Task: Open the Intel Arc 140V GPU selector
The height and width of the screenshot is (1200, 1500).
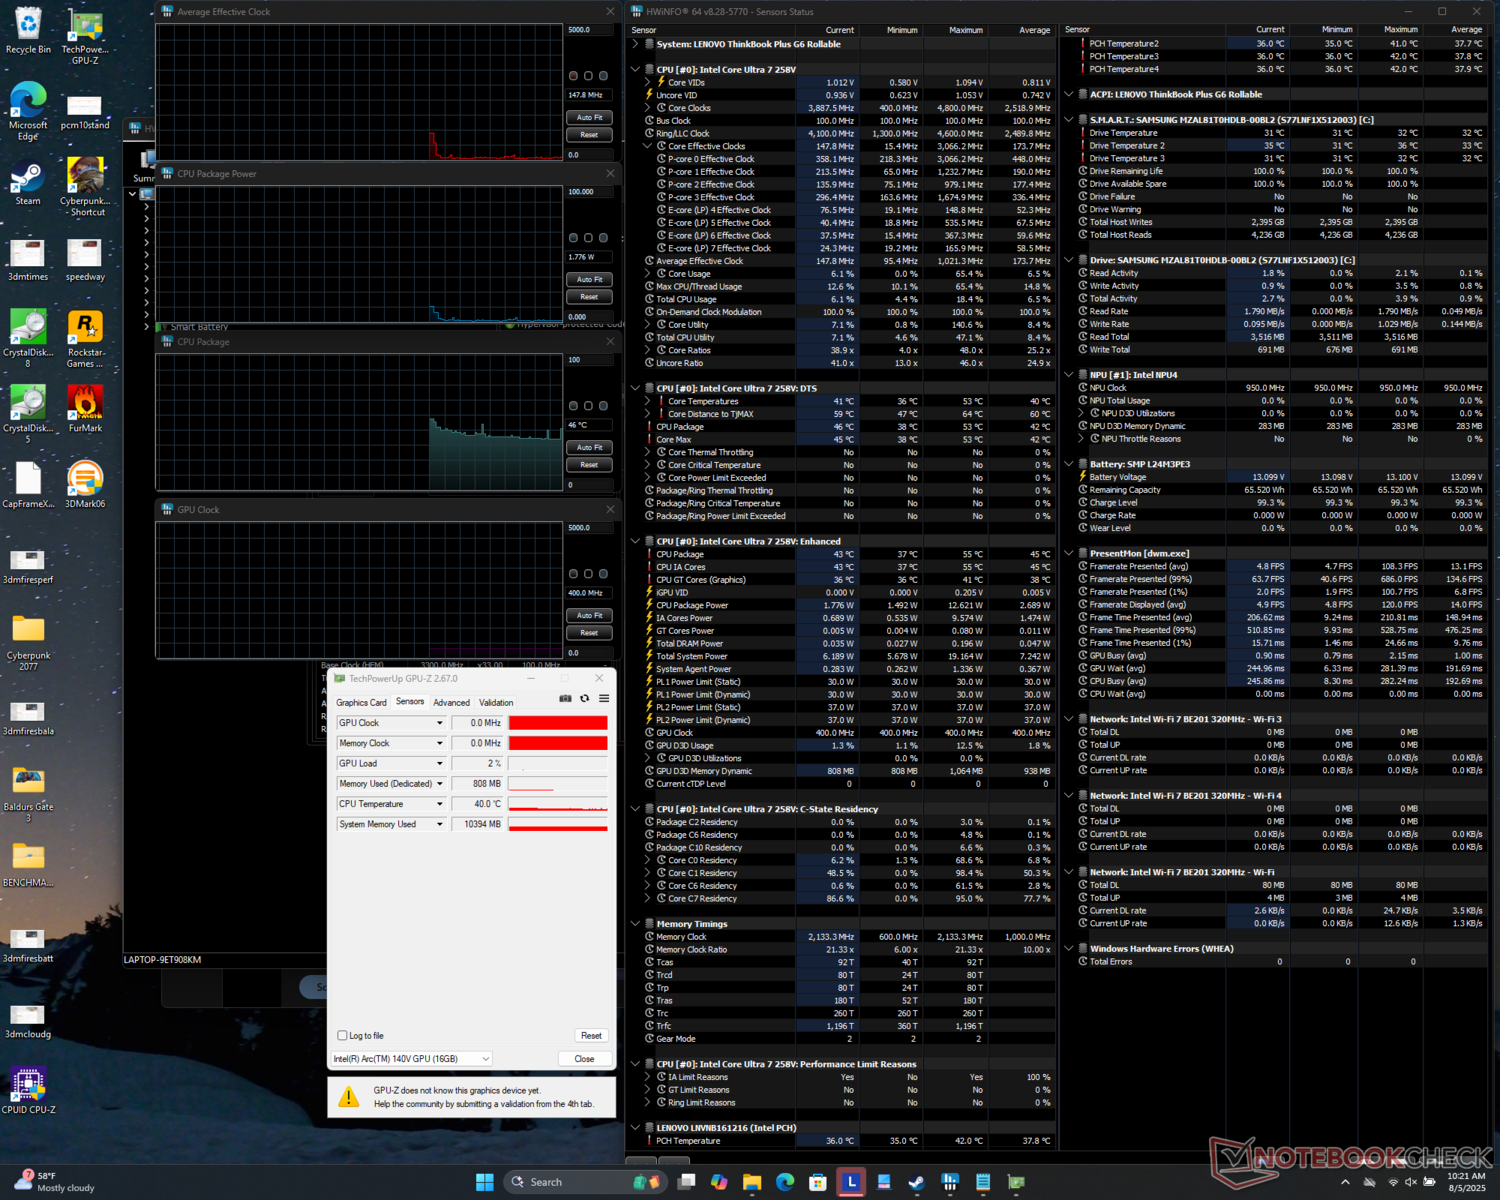Action: click(x=412, y=1059)
